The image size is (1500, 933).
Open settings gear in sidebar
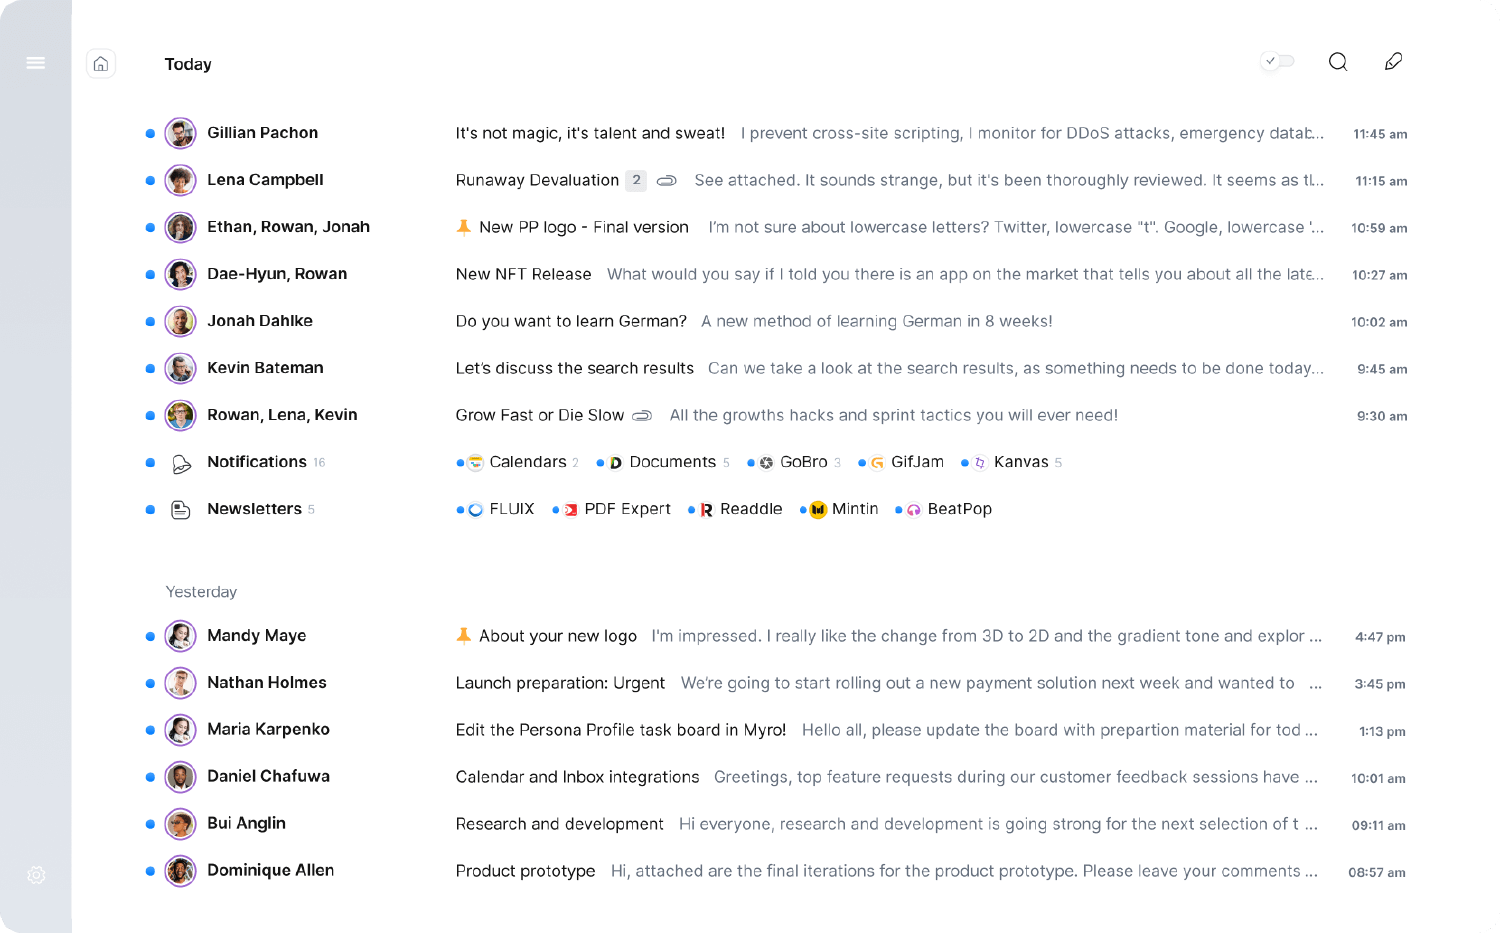tap(36, 875)
